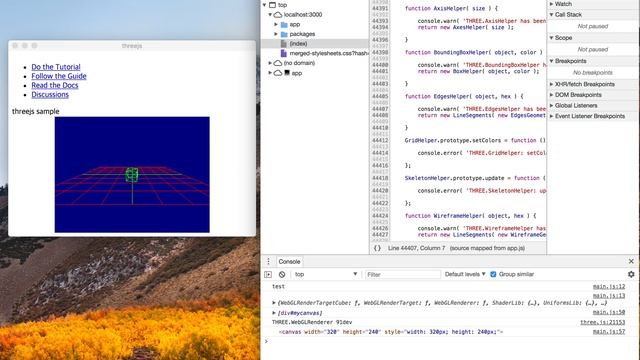Click line number 44407 in the gutter
The height and width of the screenshot is (360, 640).
(x=380, y=109)
